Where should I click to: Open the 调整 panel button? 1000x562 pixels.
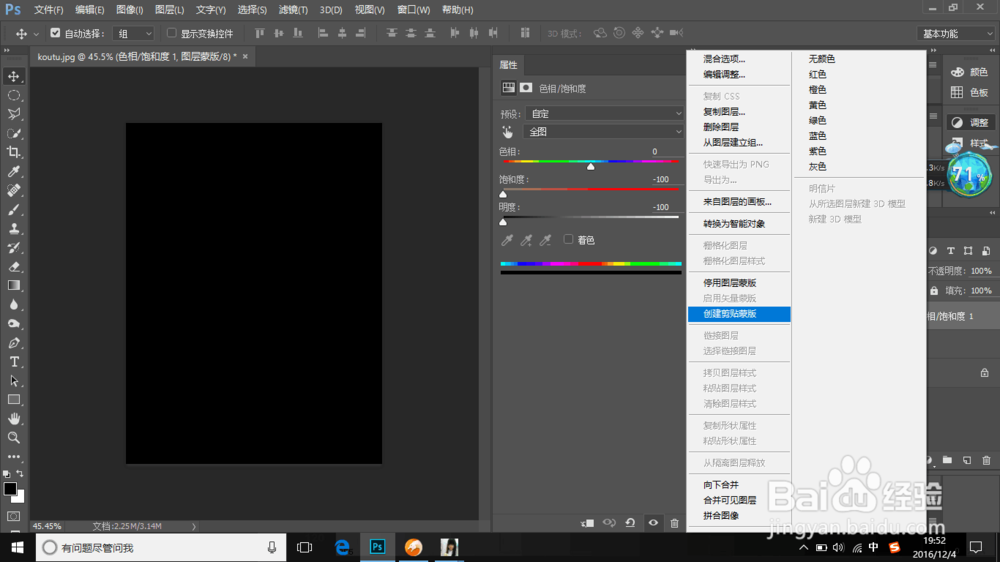969,122
